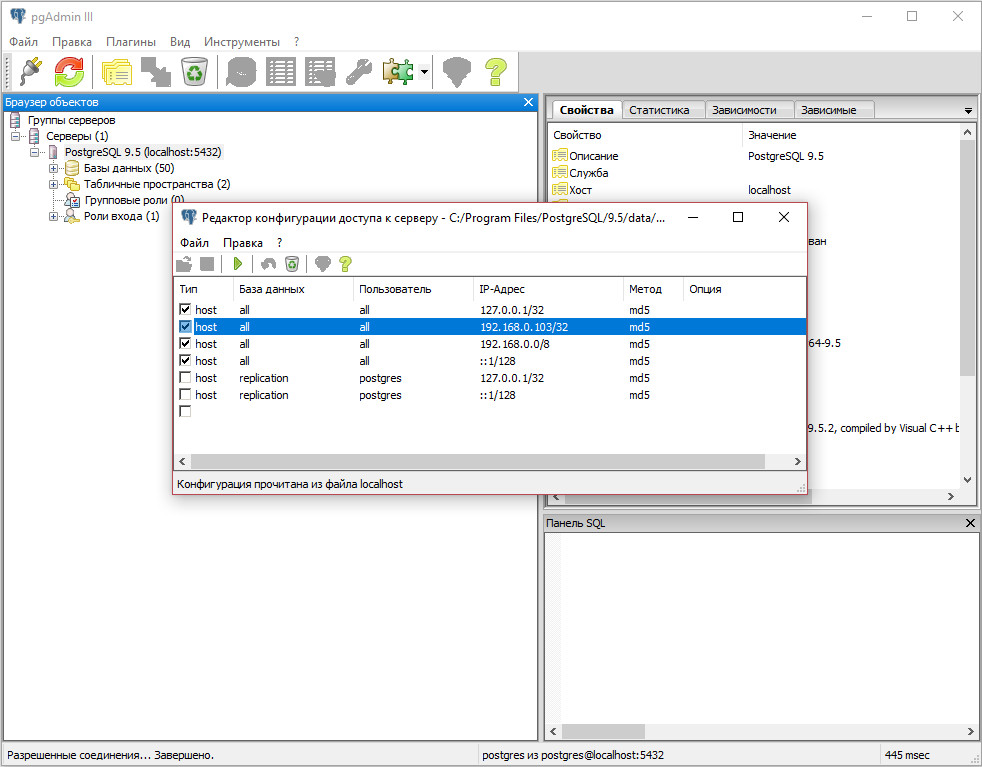Viewport: 982px width, 767px height.
Task: Expand the Роли входа (1) tree node
Action: (54, 216)
